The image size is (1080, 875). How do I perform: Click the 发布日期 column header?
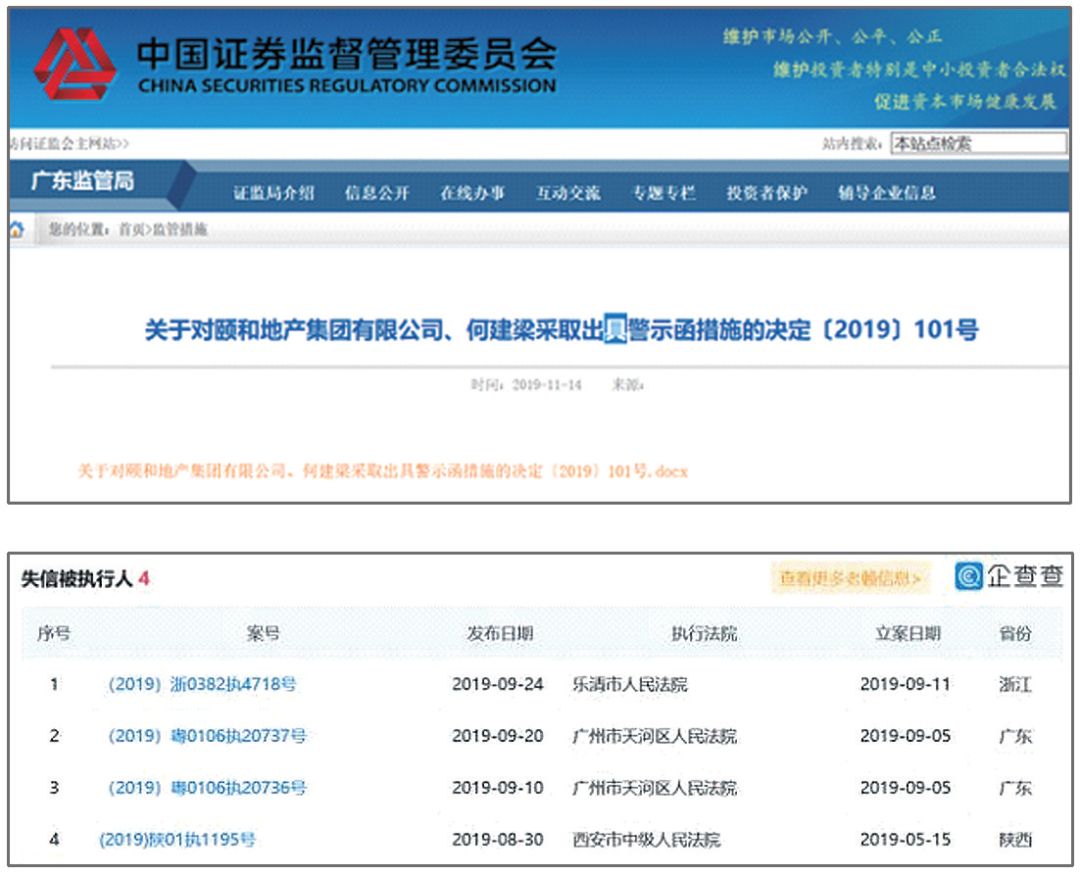click(500, 634)
